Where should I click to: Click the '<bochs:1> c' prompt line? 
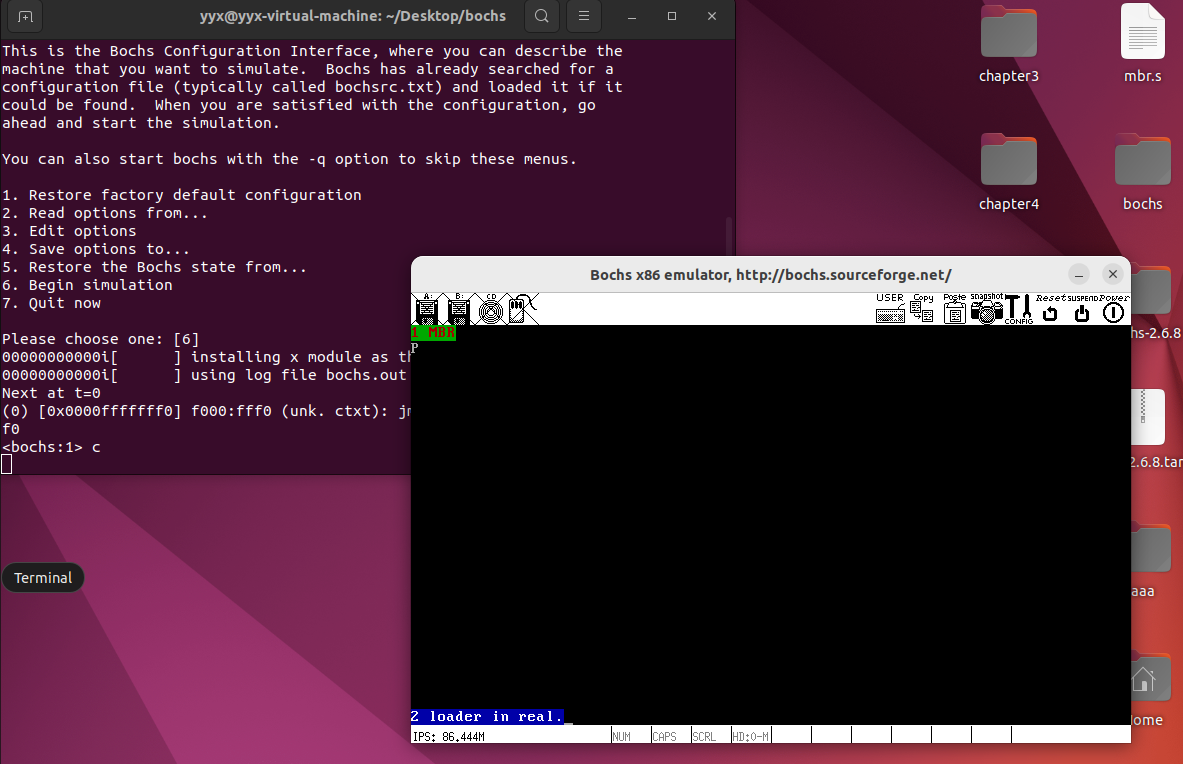click(x=51, y=447)
